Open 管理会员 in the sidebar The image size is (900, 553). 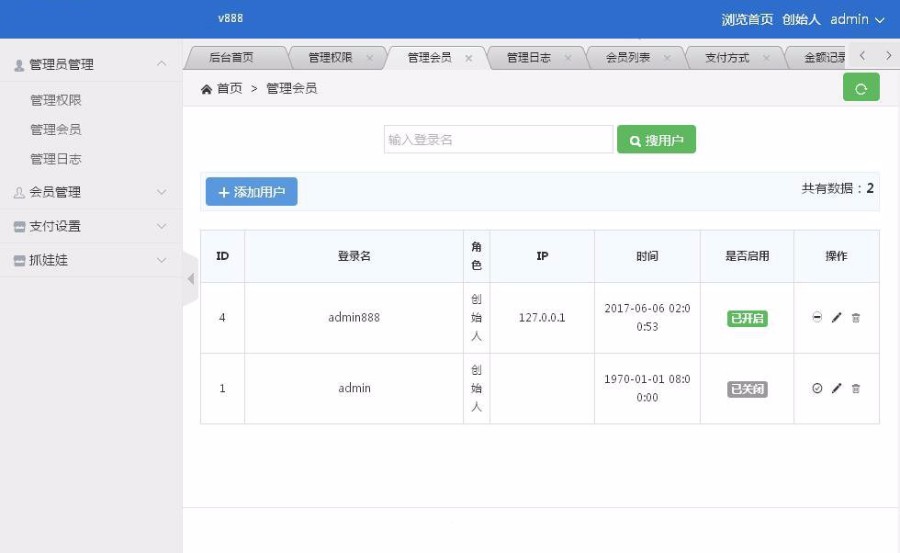56,129
